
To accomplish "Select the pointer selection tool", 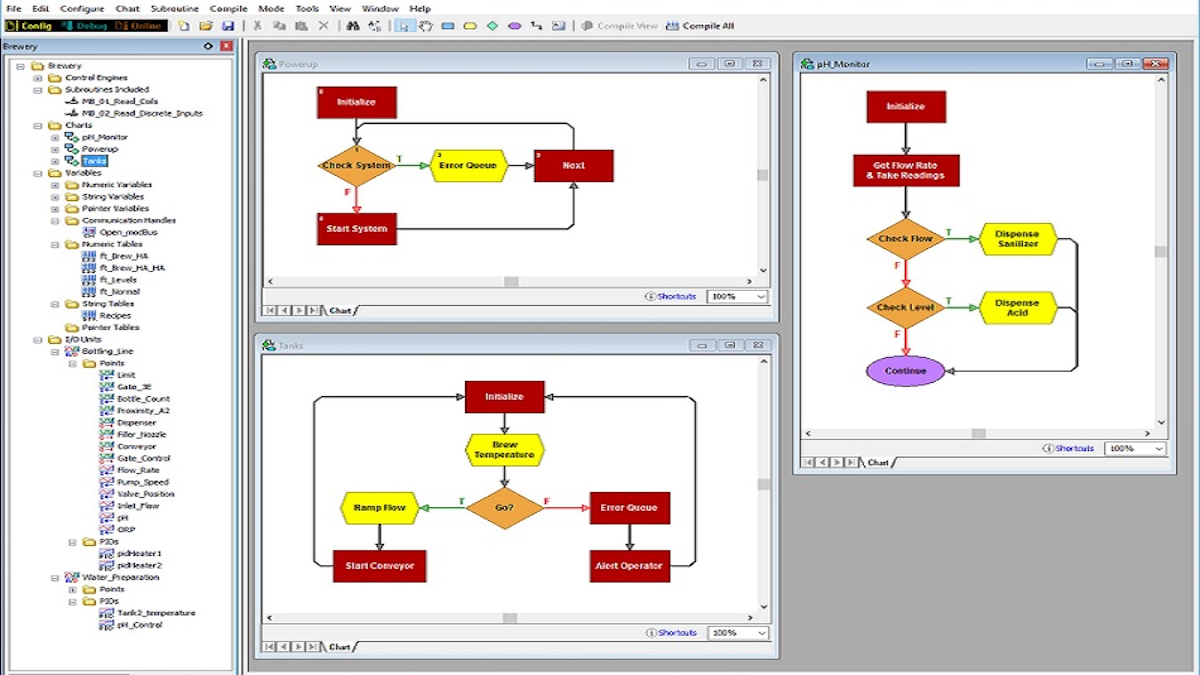I will tap(404, 26).
